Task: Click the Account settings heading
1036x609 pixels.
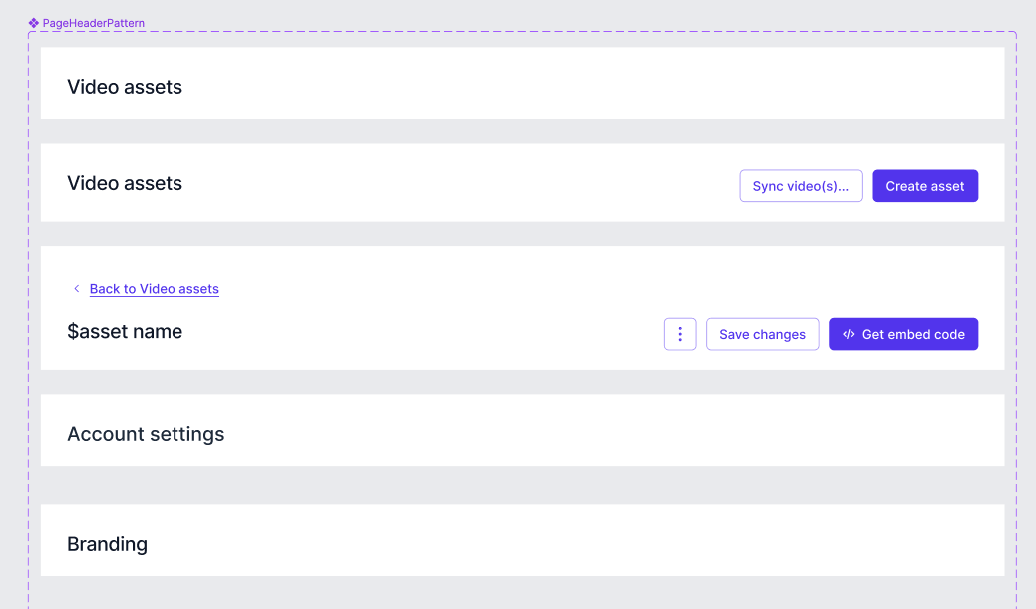Action: tap(145, 433)
